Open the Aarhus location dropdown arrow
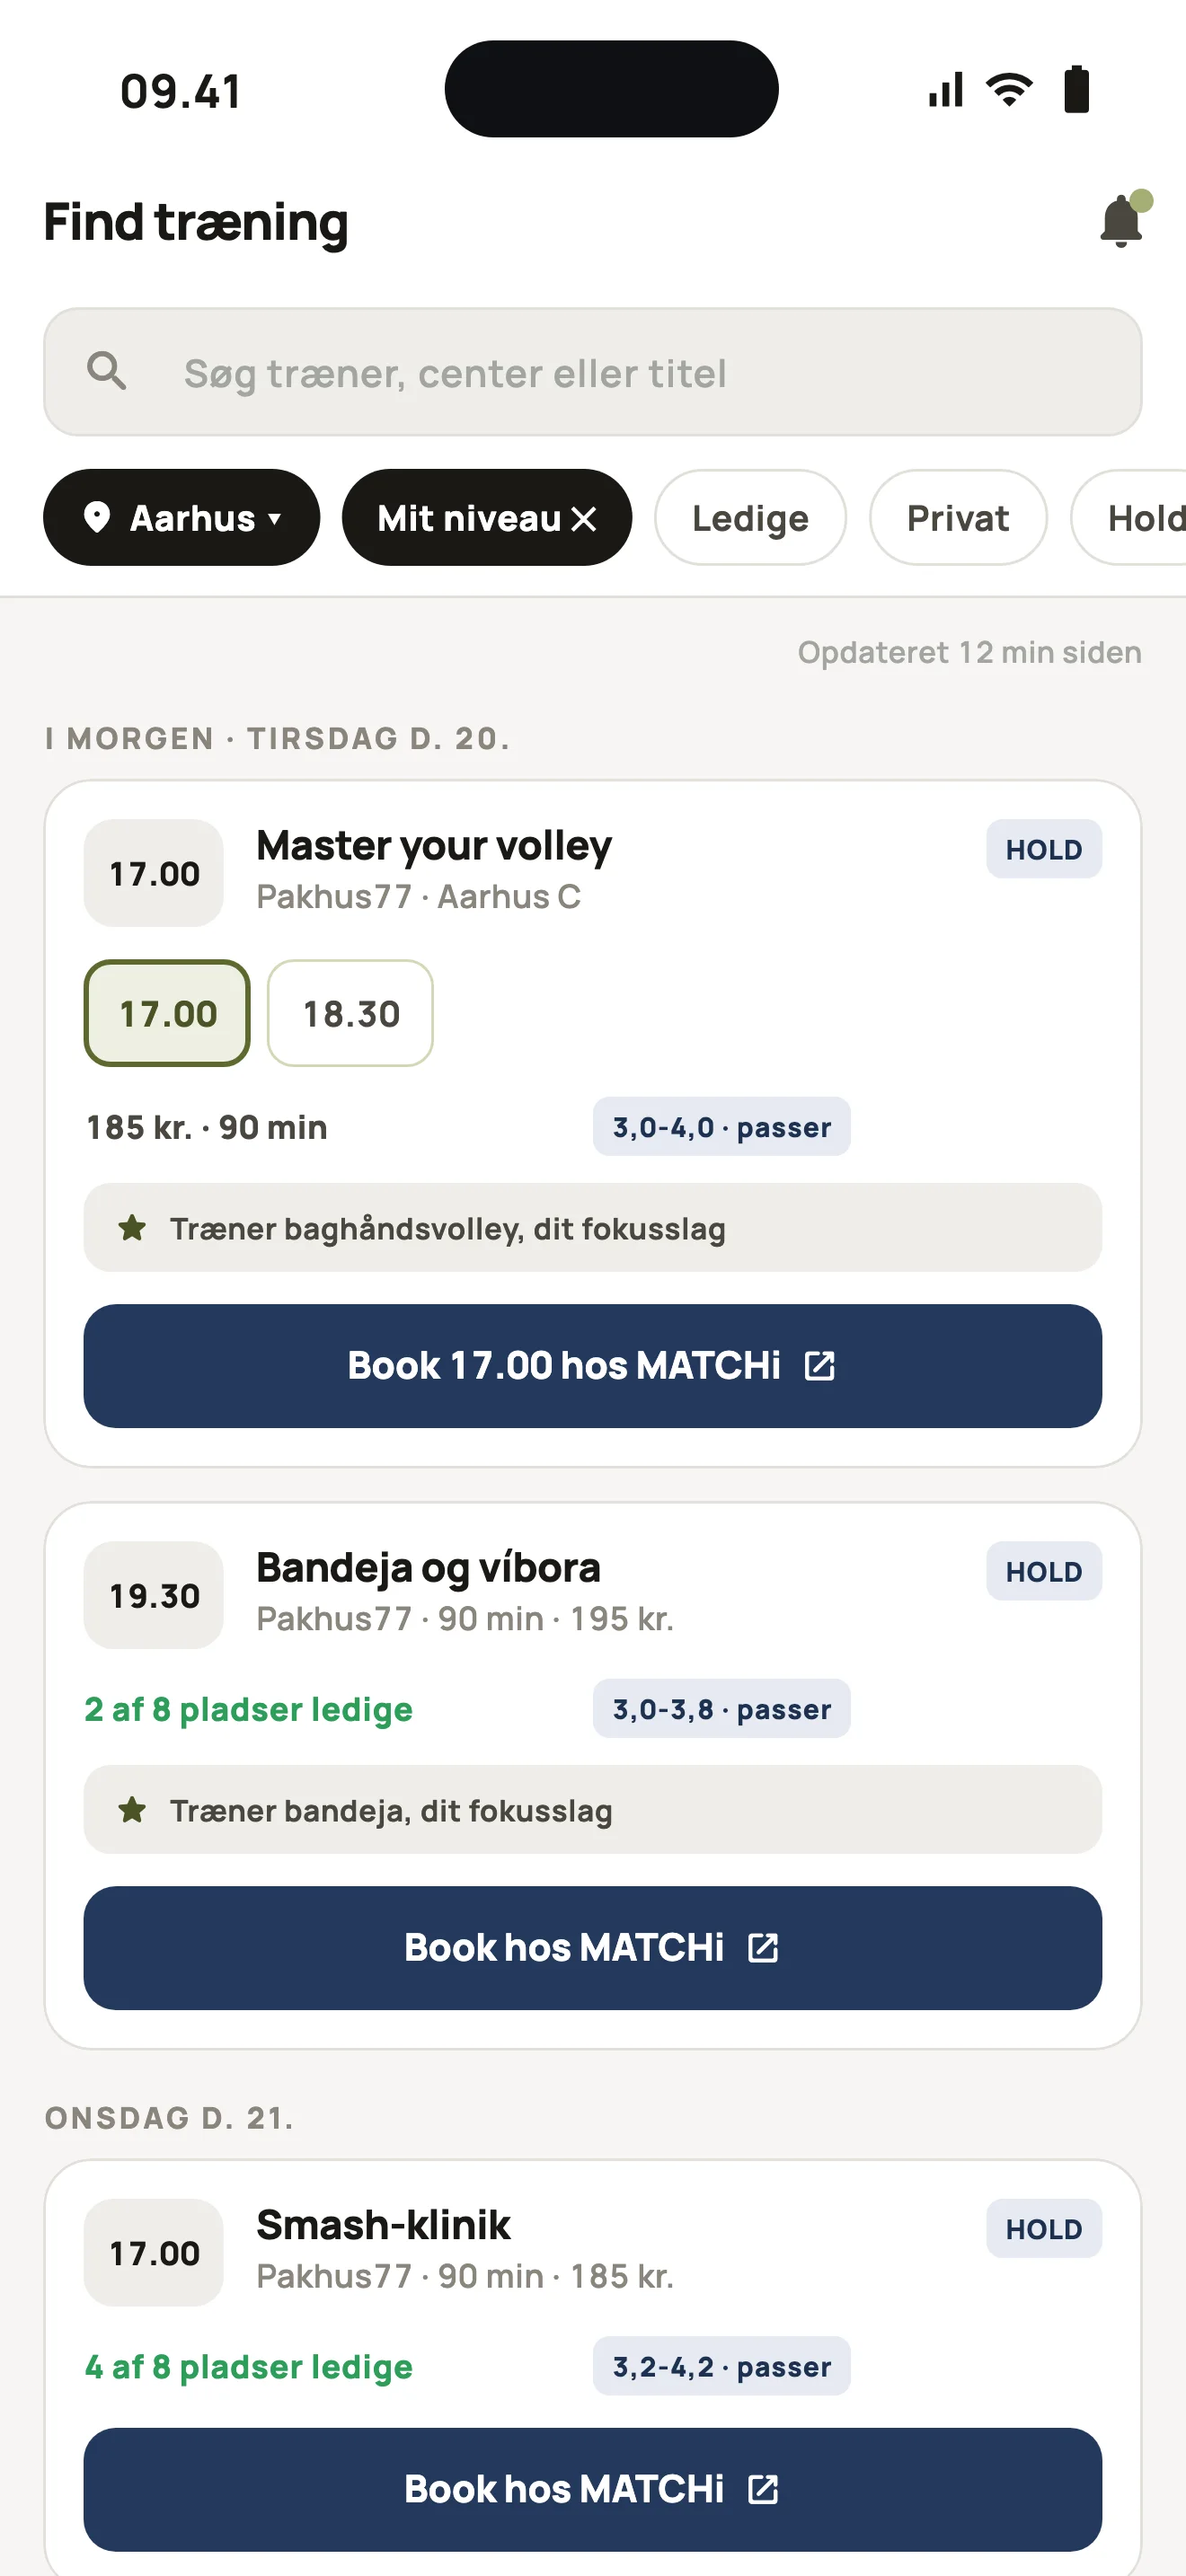1186x2576 pixels. (x=274, y=519)
